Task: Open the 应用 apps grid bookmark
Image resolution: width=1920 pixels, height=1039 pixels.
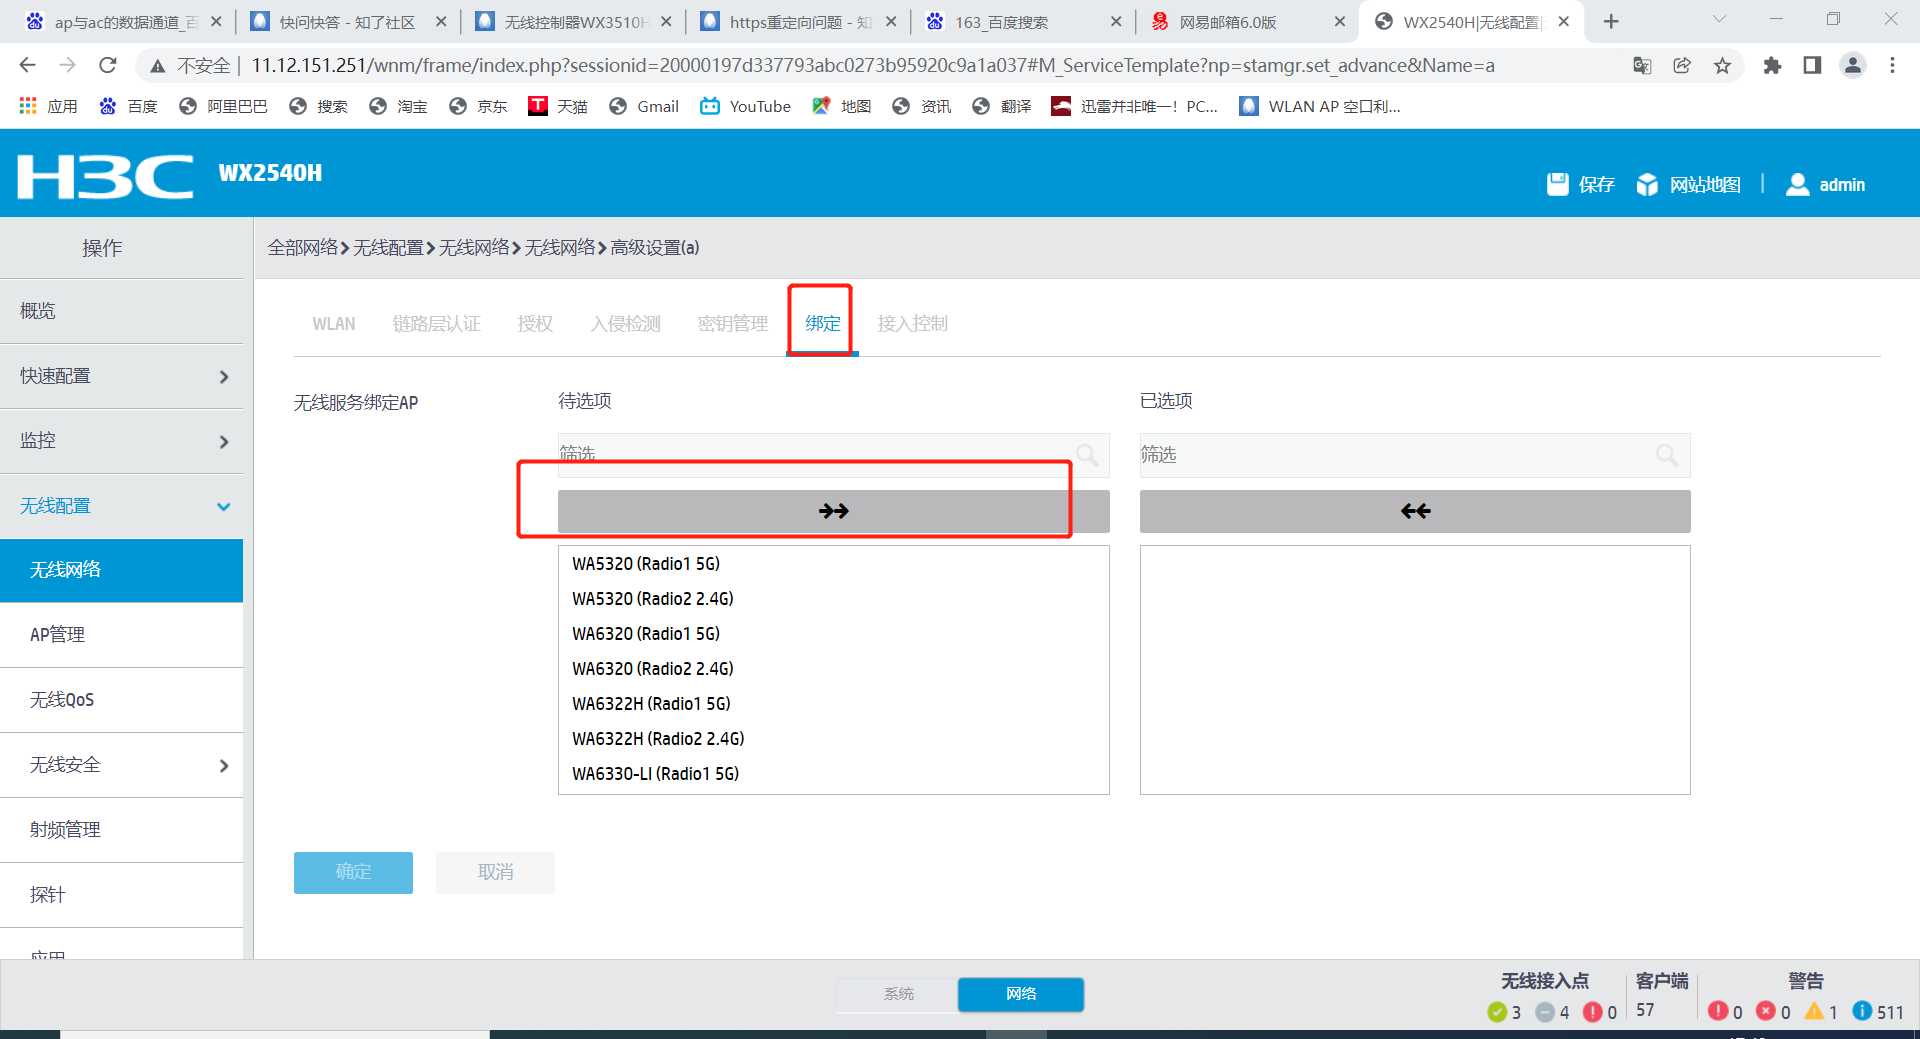Action: pos(48,106)
